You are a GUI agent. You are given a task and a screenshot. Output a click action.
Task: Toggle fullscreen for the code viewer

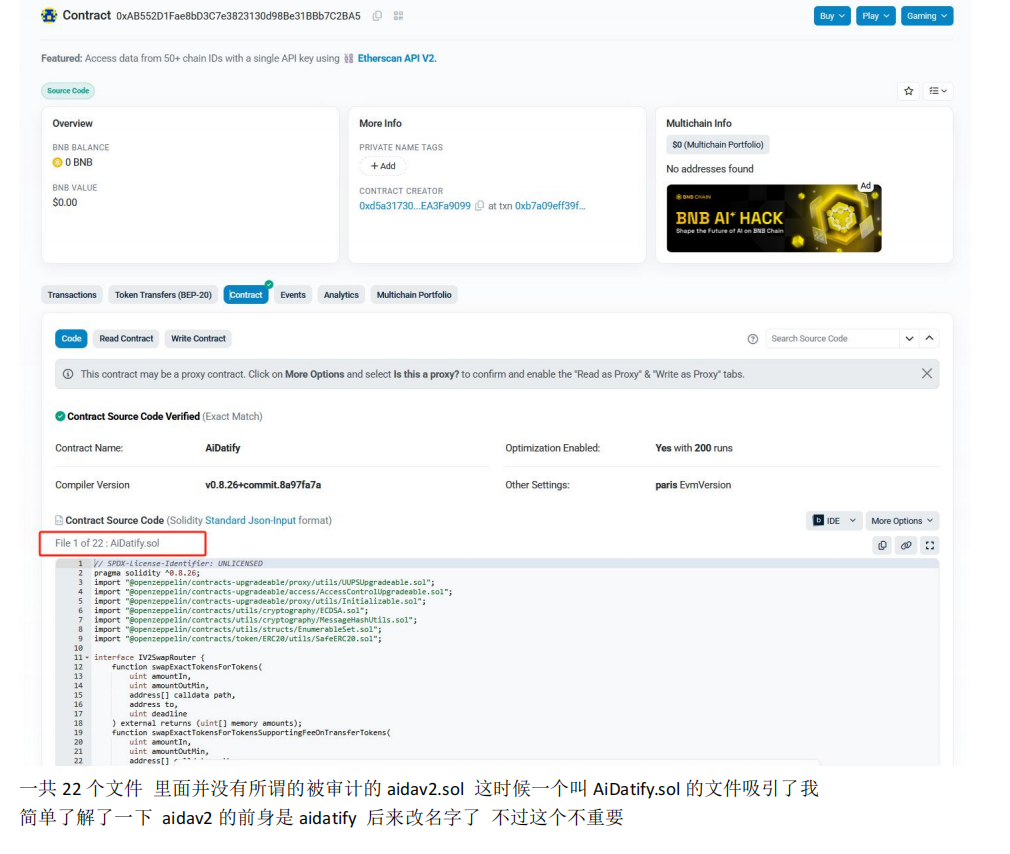tap(930, 545)
